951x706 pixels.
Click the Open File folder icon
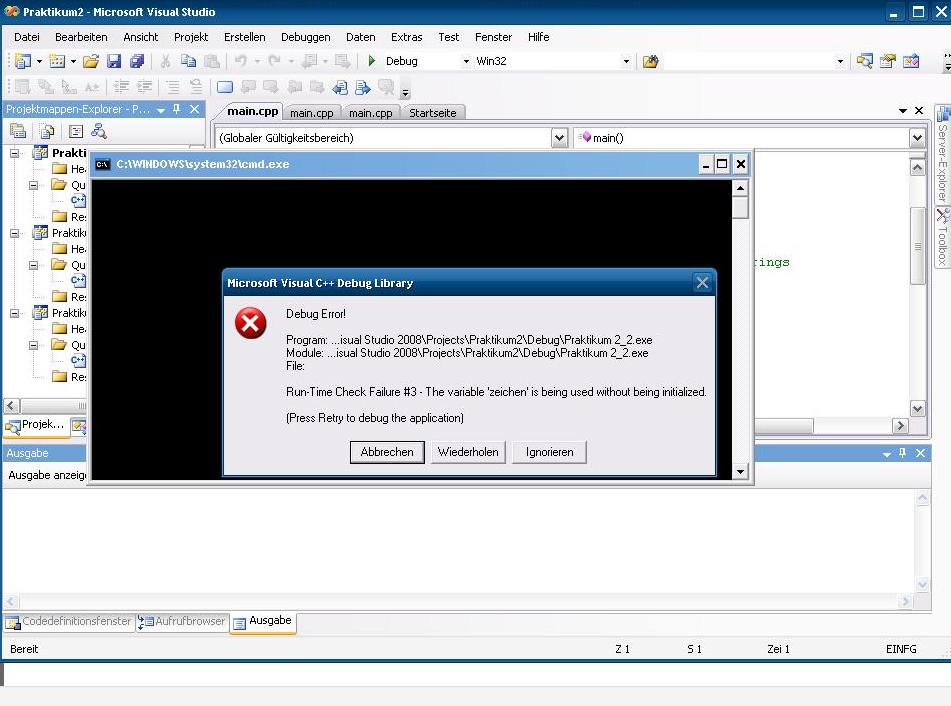91,61
